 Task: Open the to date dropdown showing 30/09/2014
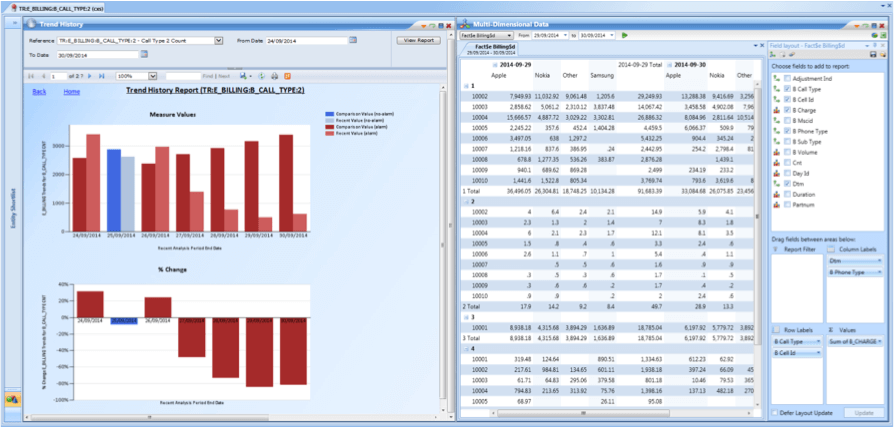pos(612,35)
